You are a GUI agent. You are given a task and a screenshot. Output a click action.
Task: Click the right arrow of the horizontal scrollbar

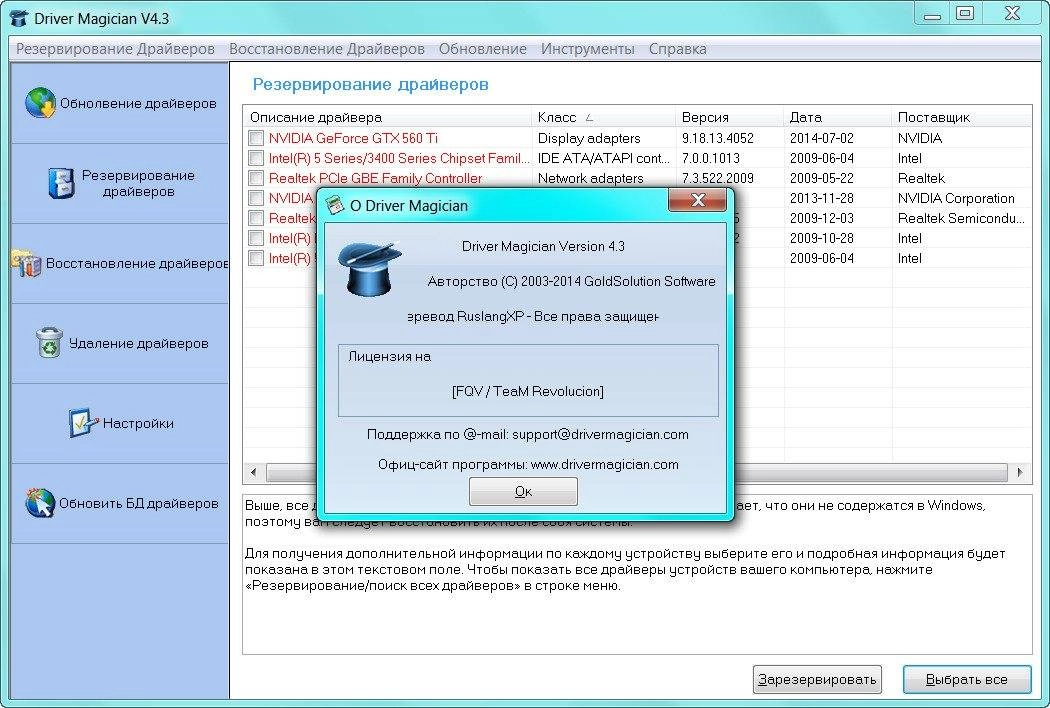point(1020,472)
